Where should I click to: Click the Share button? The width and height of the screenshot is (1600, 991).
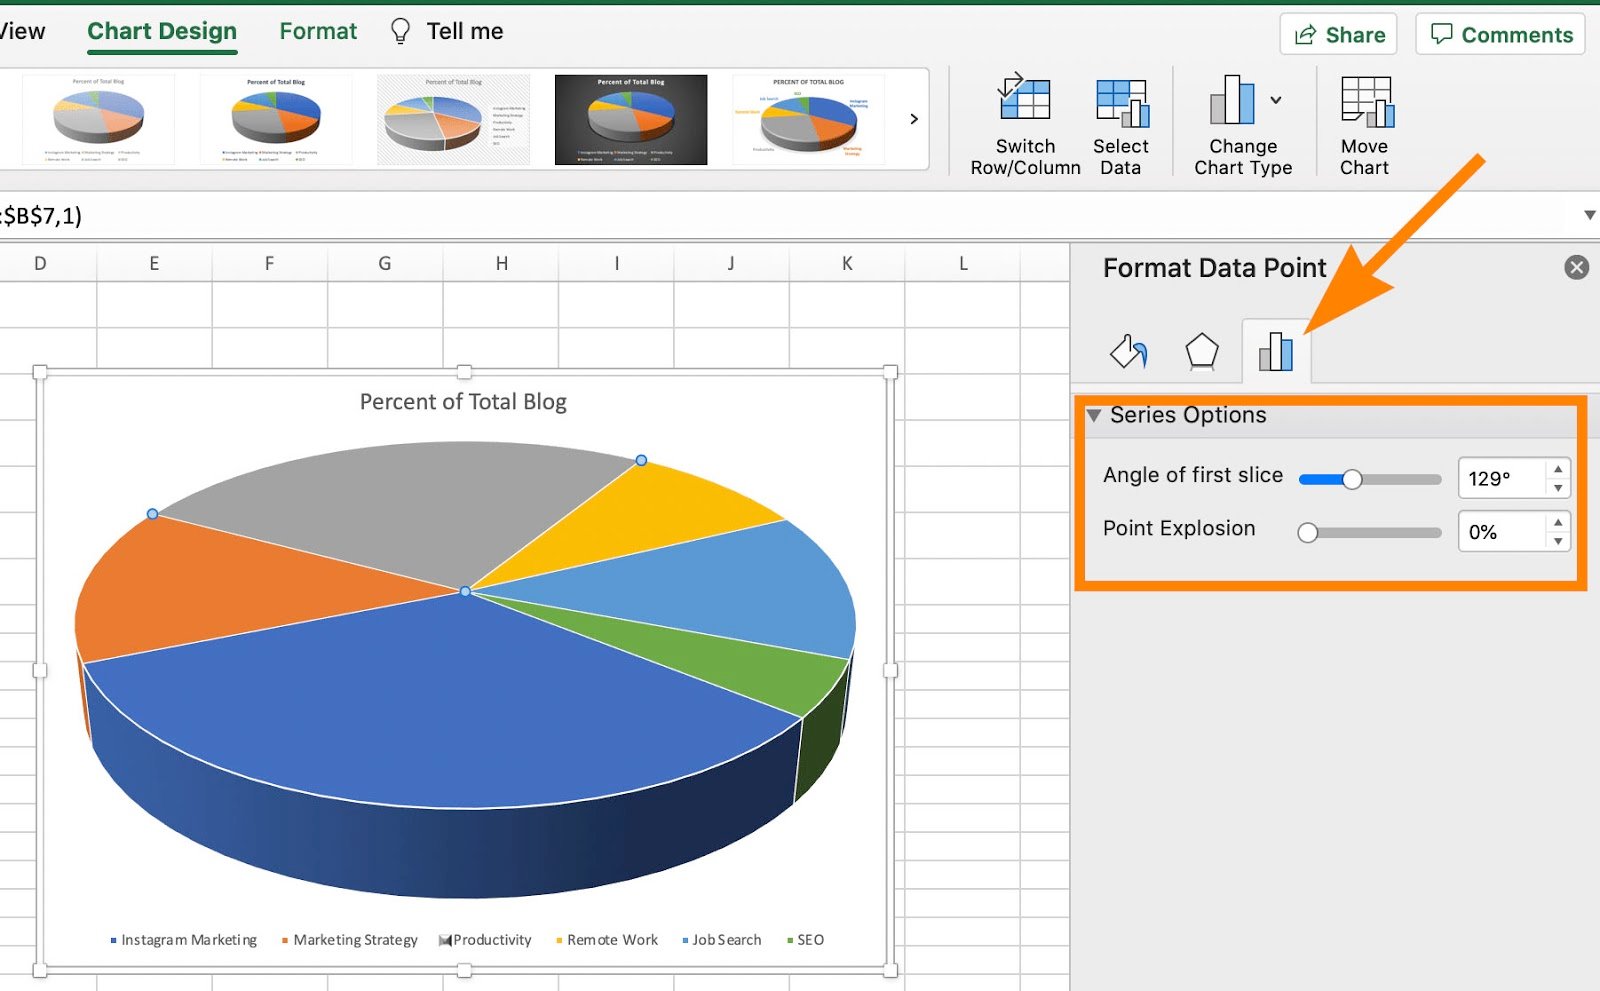point(1338,33)
